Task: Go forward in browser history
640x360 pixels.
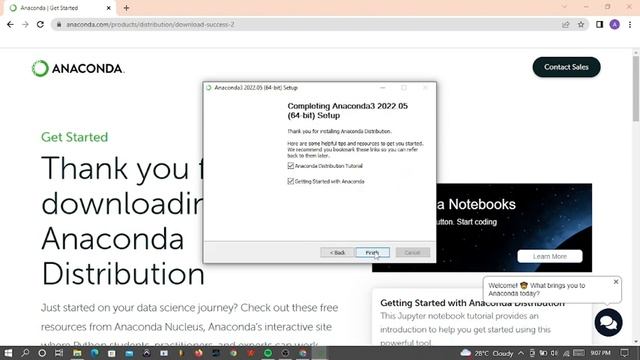Action: [25, 24]
